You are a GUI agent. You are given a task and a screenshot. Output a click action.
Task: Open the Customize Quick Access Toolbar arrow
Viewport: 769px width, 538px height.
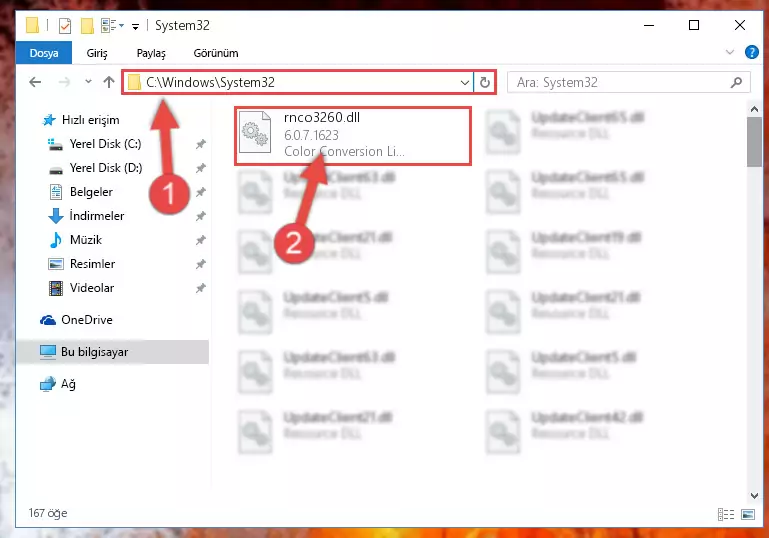pyautogui.click(x=135, y=26)
